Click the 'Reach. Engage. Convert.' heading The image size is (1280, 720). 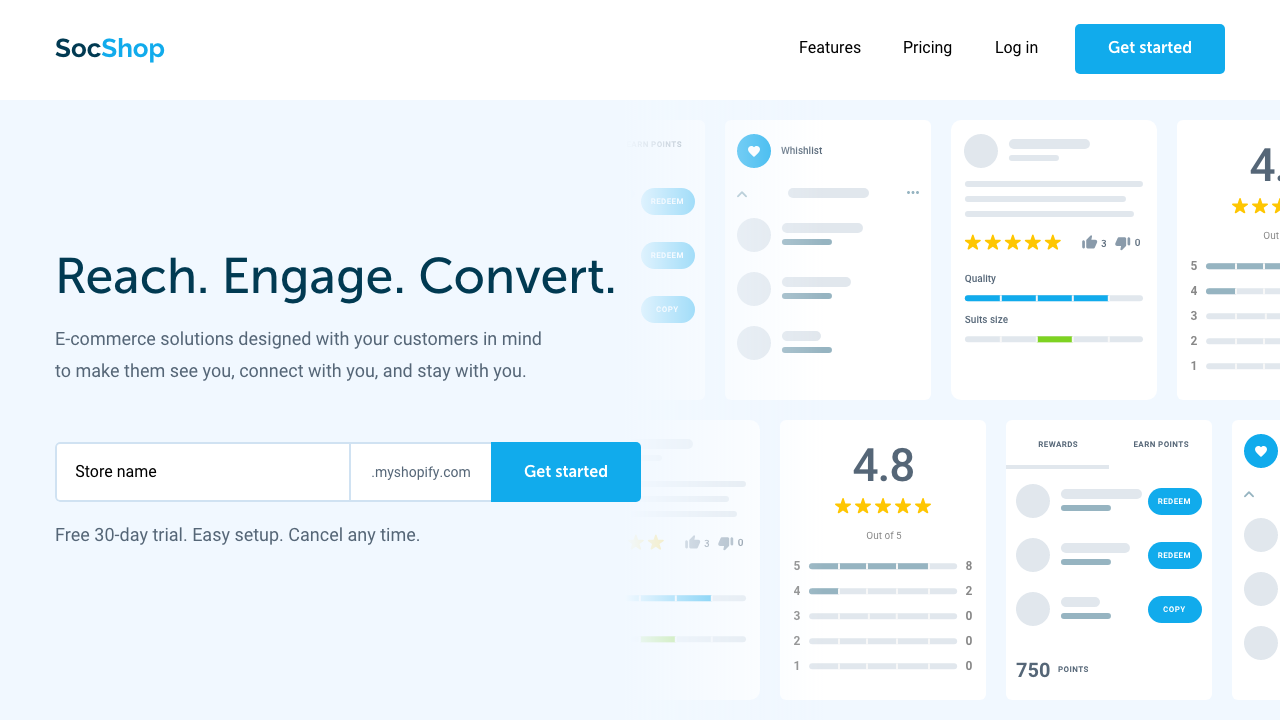coord(336,276)
